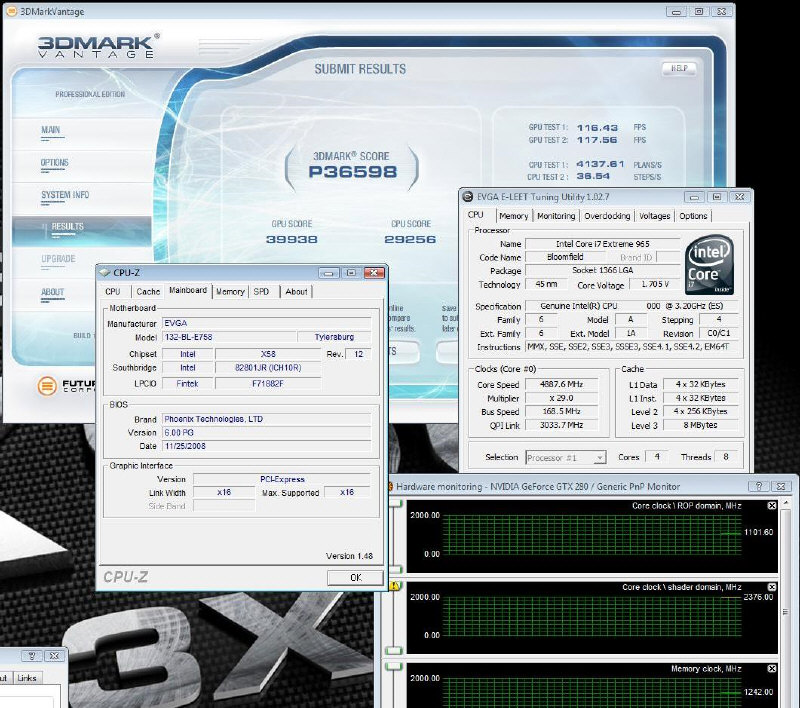Click Multiplier value x 29.0
This screenshot has height=708, width=800.
(561, 398)
